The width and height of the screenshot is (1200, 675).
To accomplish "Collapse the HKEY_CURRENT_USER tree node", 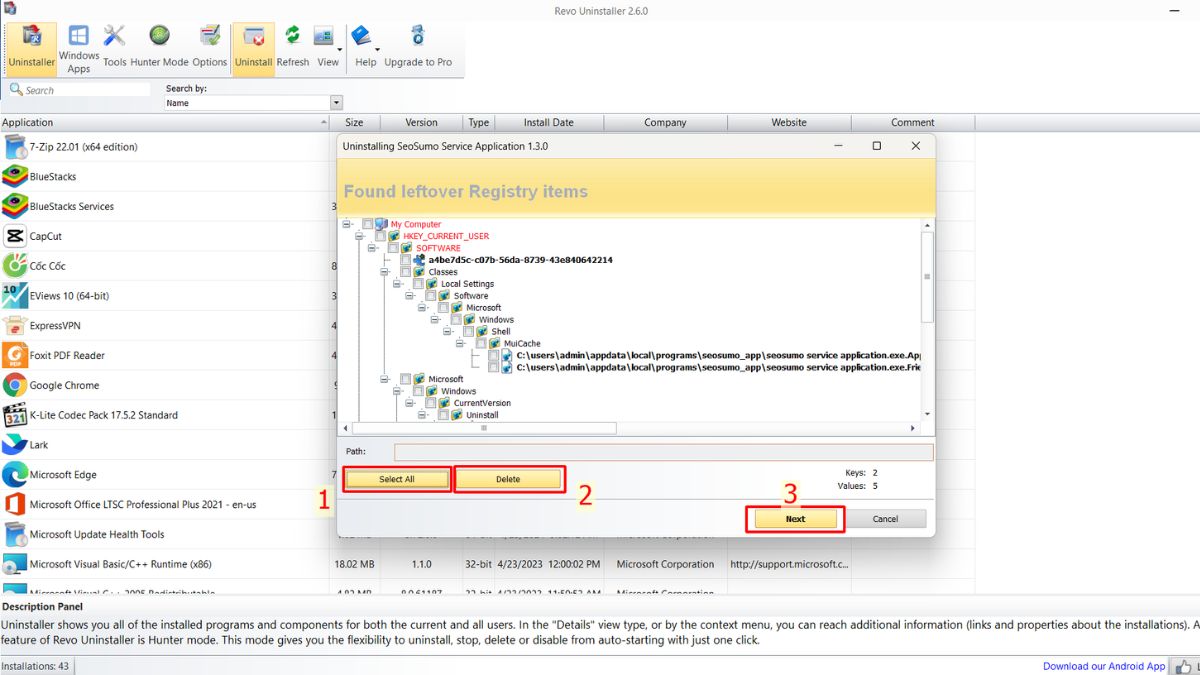I will [x=359, y=236].
